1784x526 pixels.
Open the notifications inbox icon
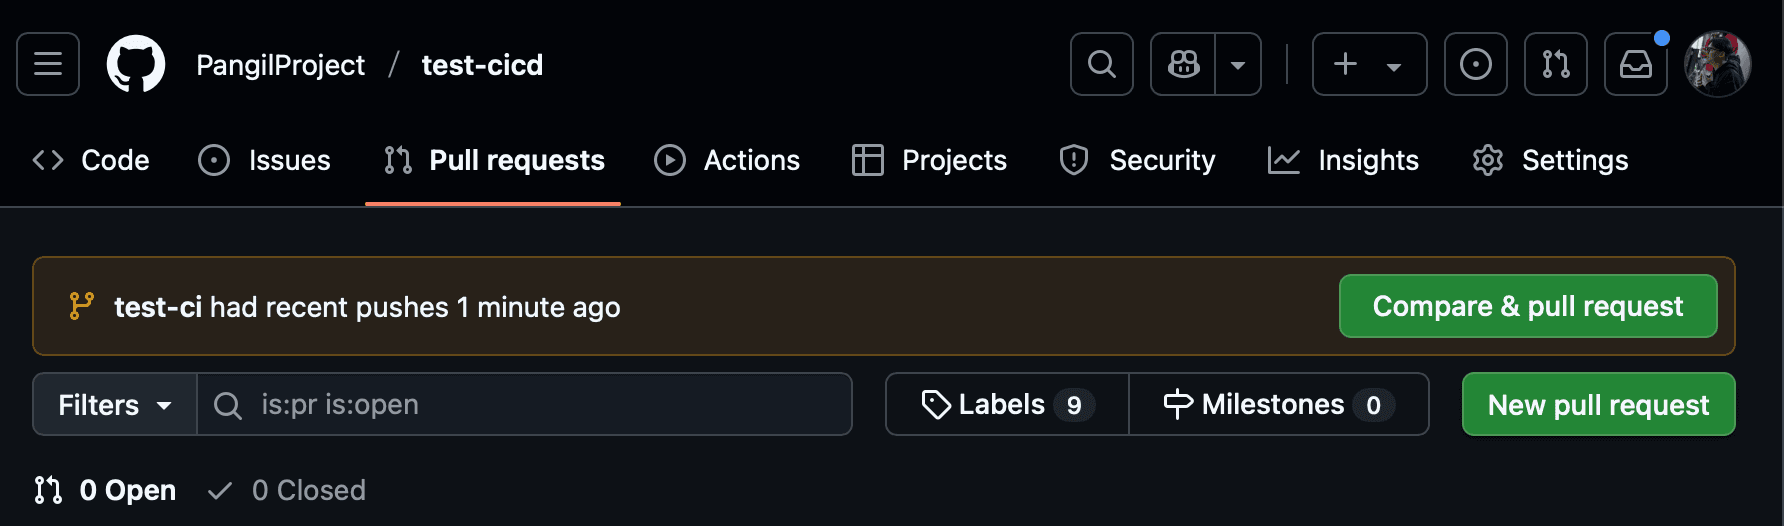pos(1636,64)
